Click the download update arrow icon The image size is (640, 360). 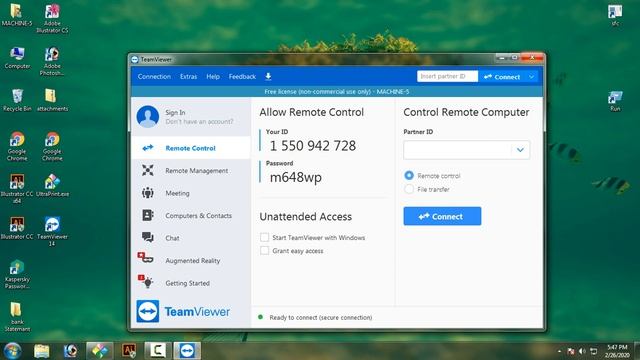point(268,76)
